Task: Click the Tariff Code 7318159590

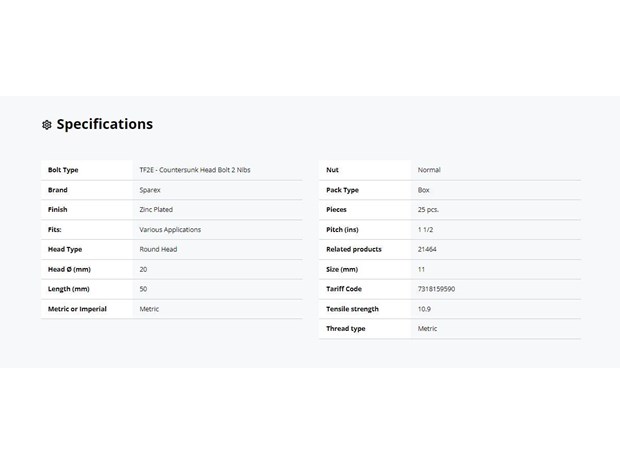Action: point(436,289)
